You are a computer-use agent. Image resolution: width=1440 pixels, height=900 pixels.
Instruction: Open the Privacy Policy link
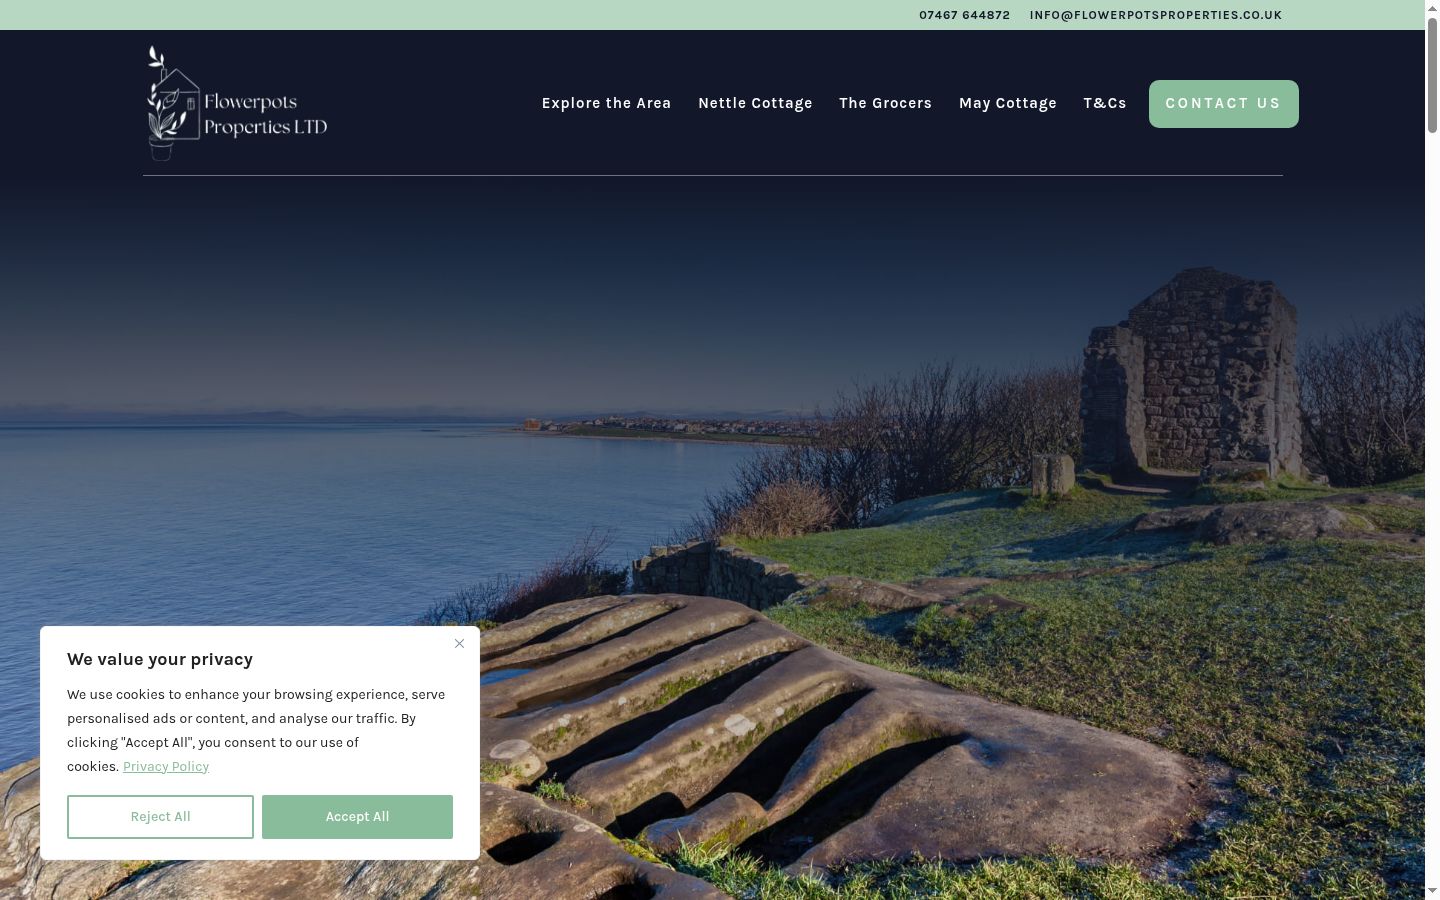tap(166, 766)
